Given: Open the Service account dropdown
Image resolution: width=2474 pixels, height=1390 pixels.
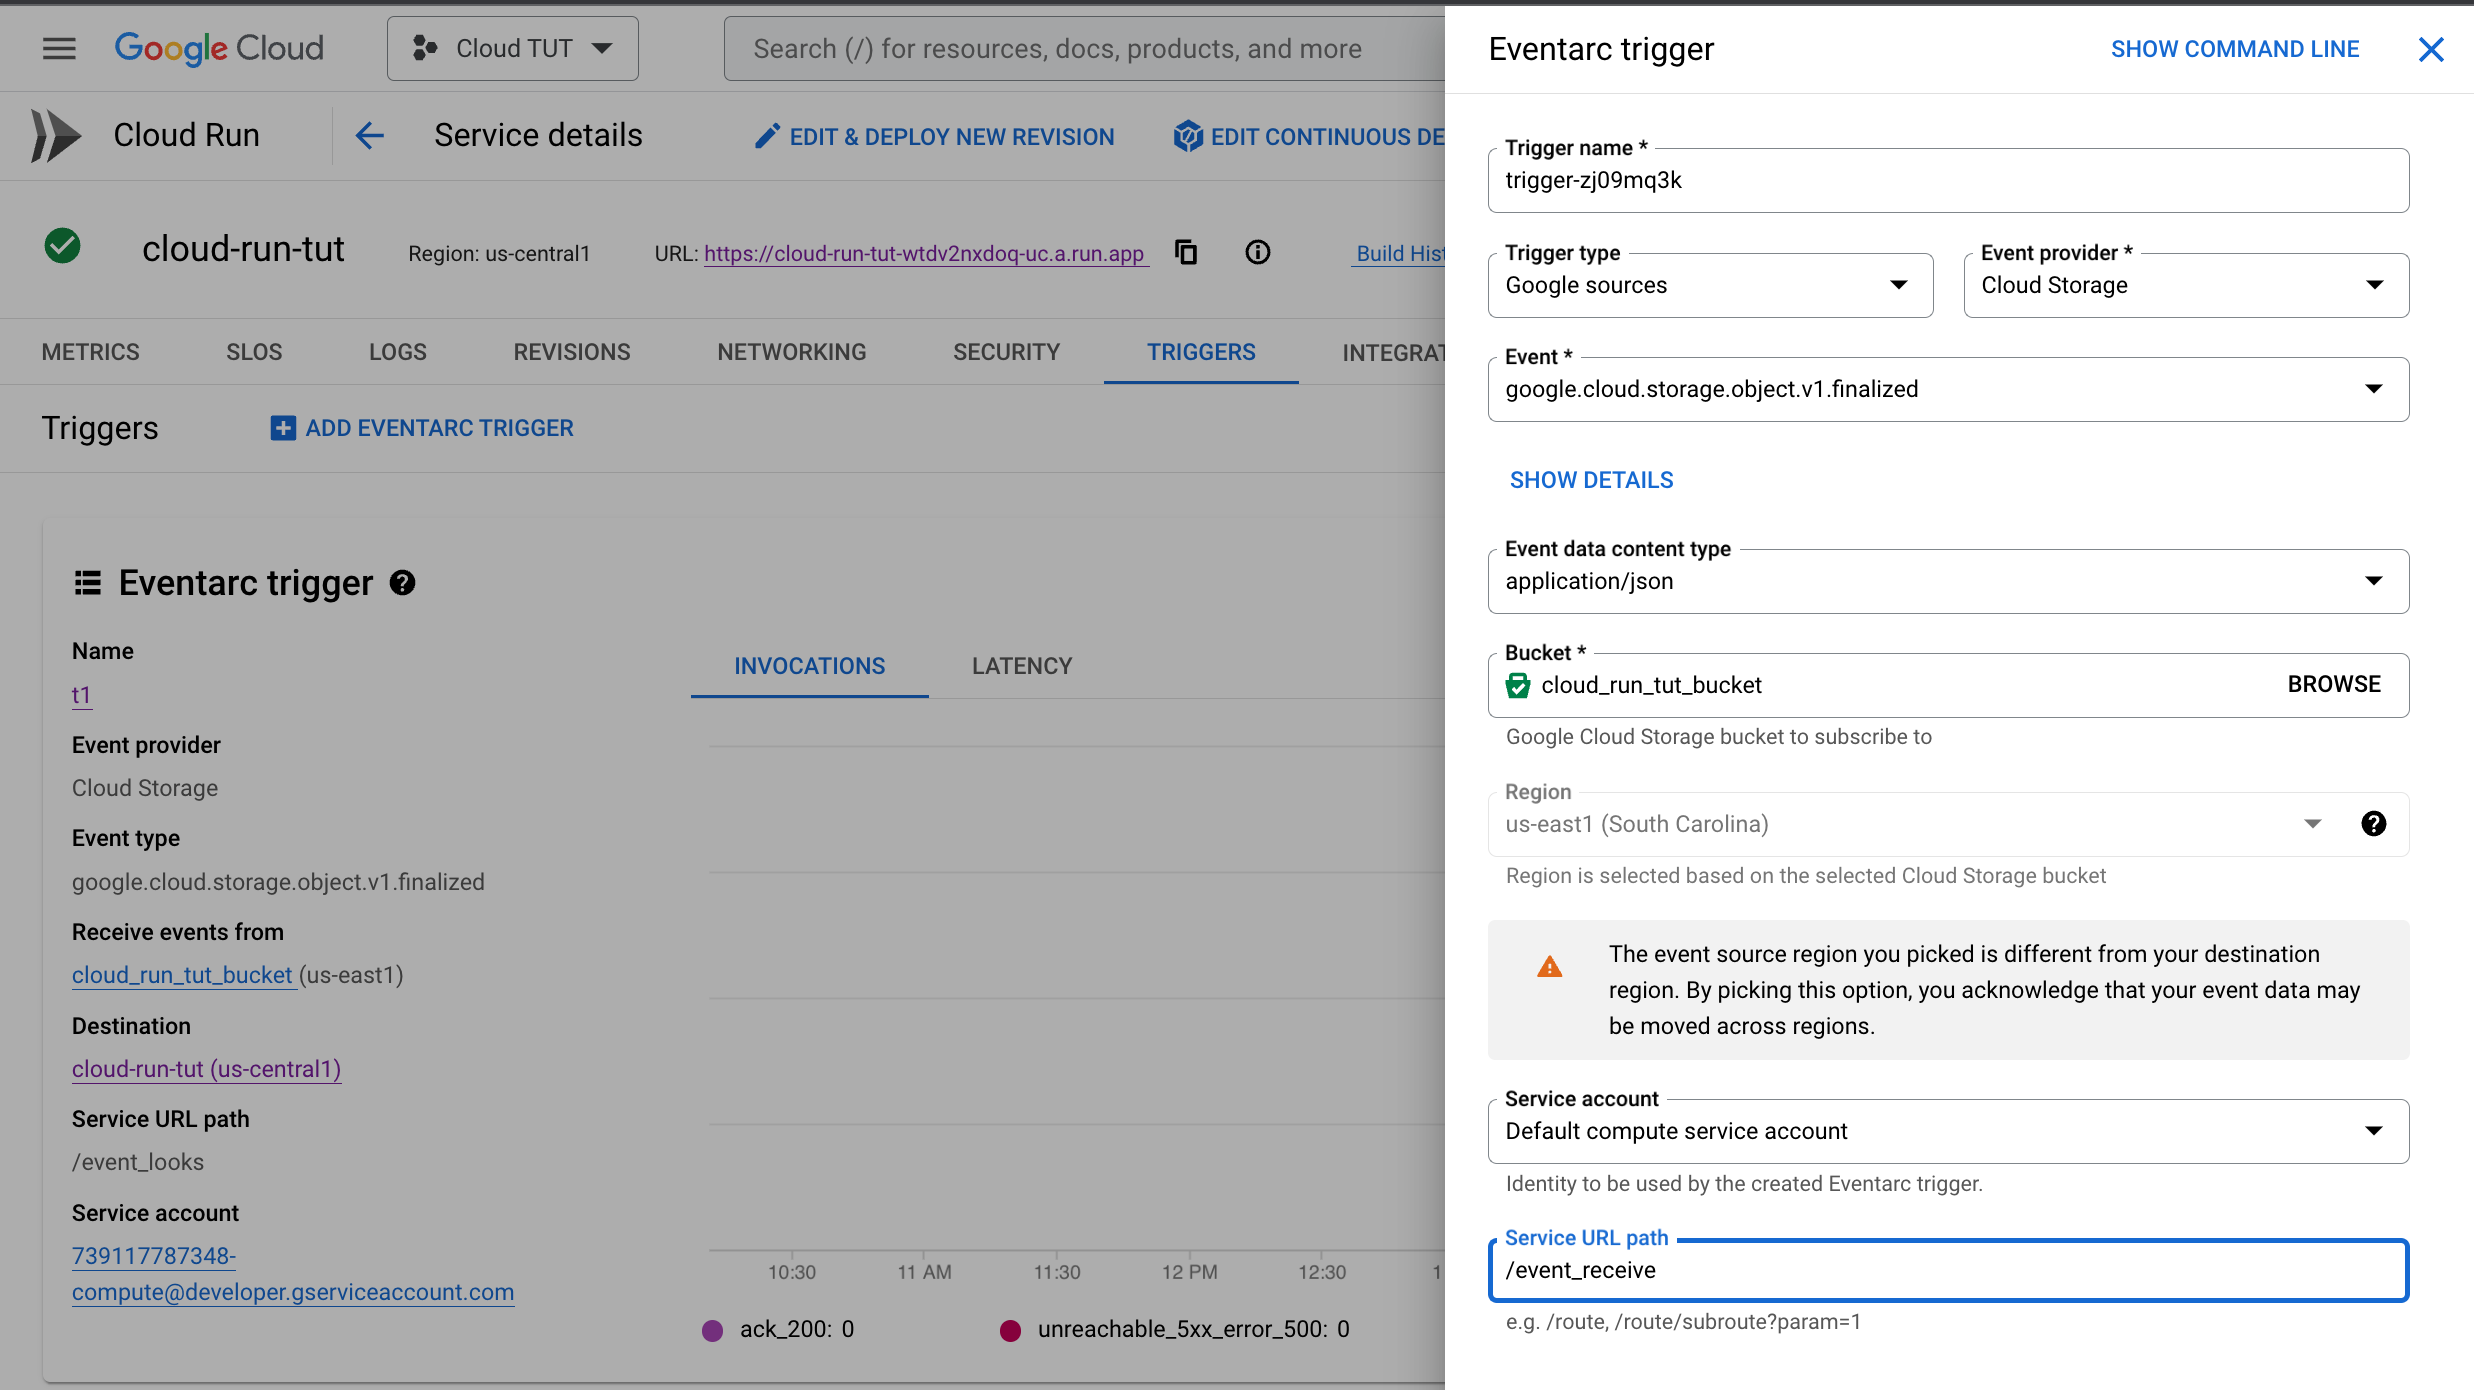Looking at the screenshot, I should pyautogui.click(x=1948, y=1131).
